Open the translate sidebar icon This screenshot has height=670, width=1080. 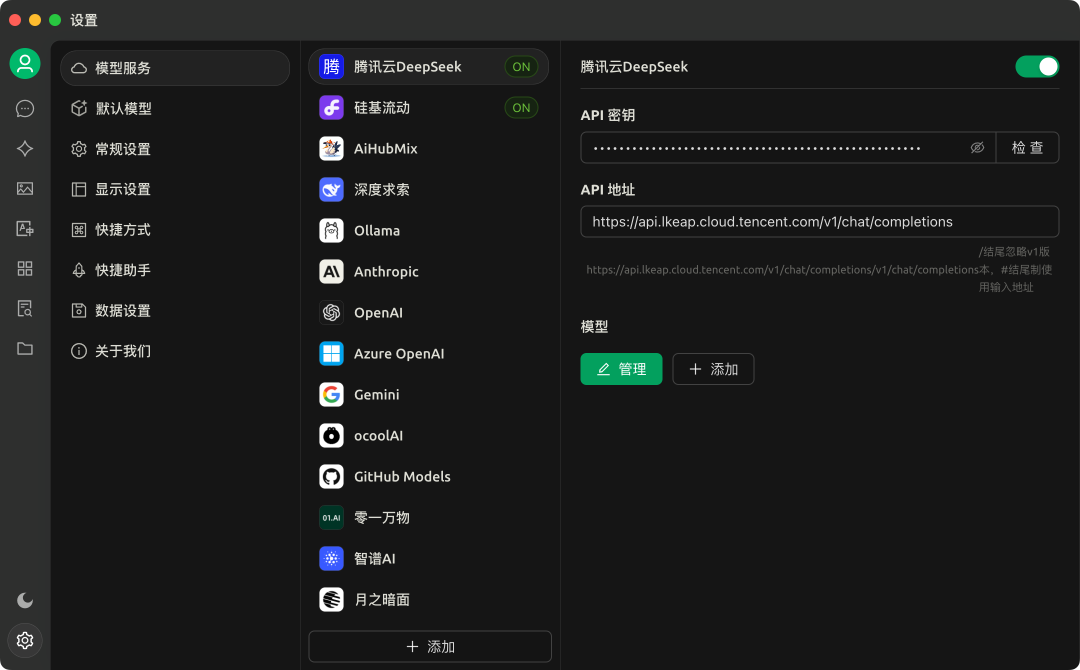25,229
